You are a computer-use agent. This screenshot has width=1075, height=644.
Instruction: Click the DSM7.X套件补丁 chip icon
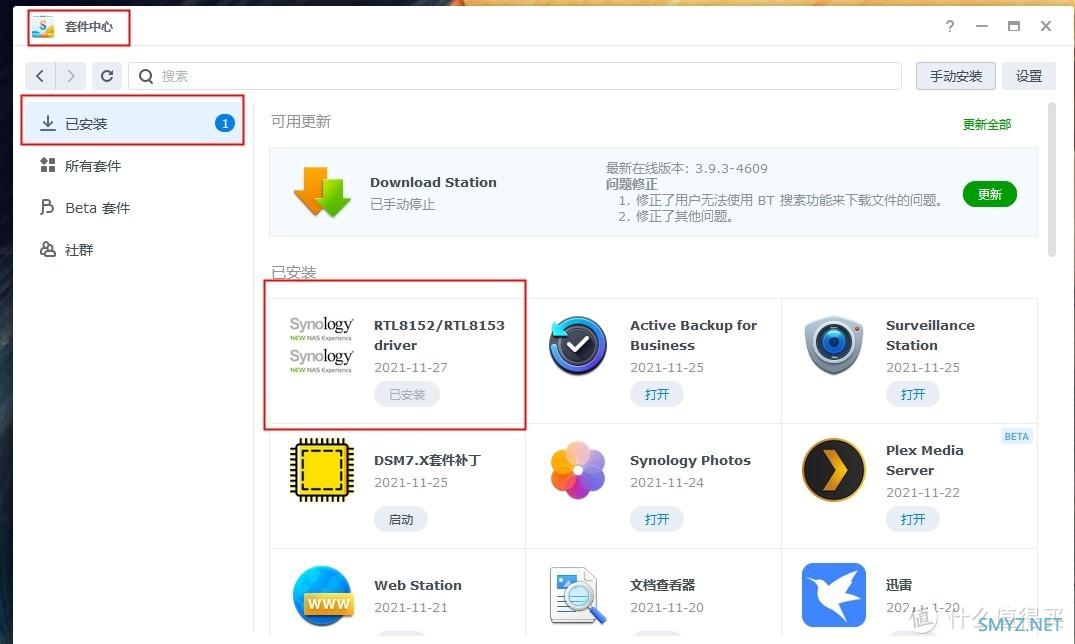[322, 470]
